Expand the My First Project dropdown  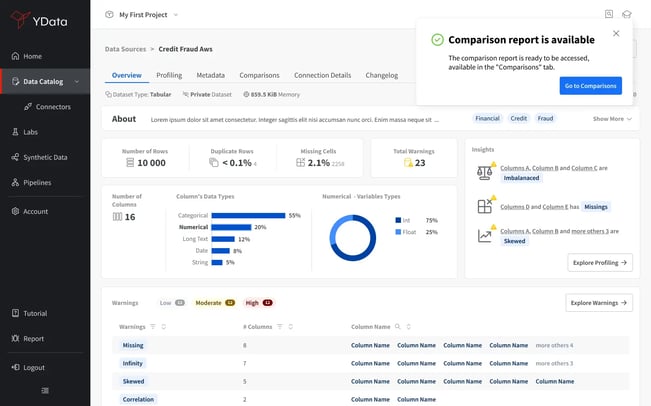click(142, 15)
